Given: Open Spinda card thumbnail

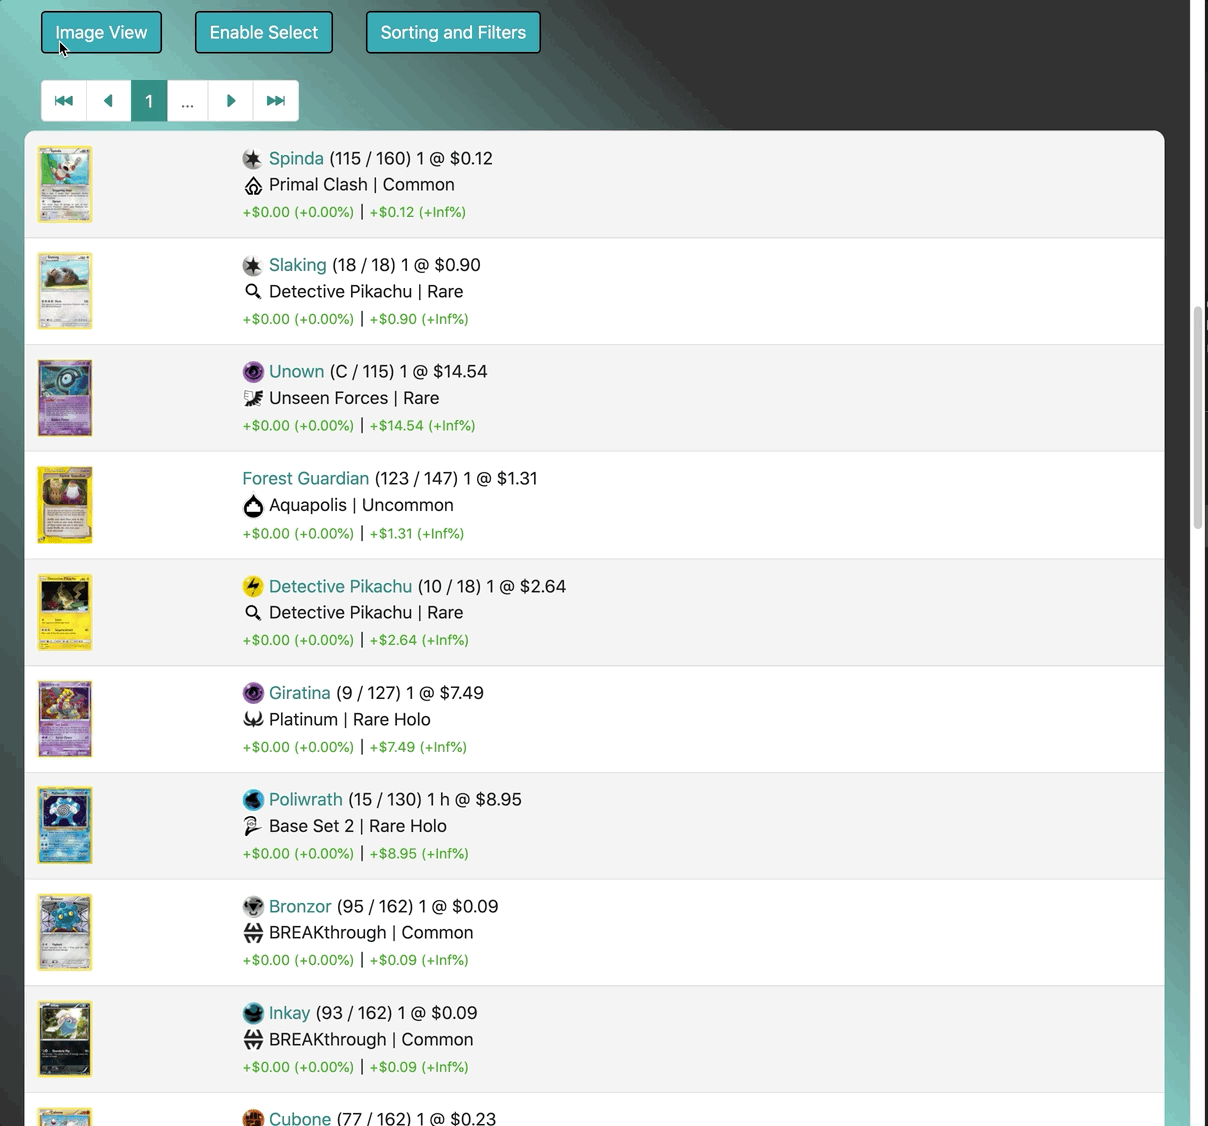Looking at the screenshot, I should click(x=65, y=184).
